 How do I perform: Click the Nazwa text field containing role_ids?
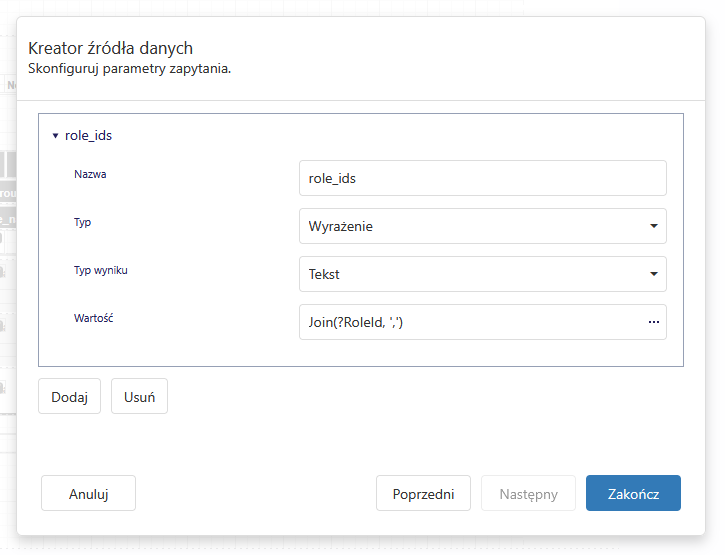point(482,178)
